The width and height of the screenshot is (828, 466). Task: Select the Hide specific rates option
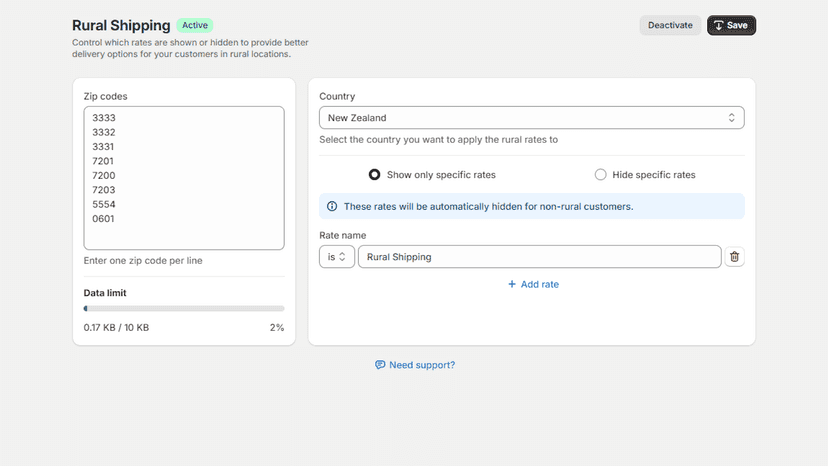point(600,174)
